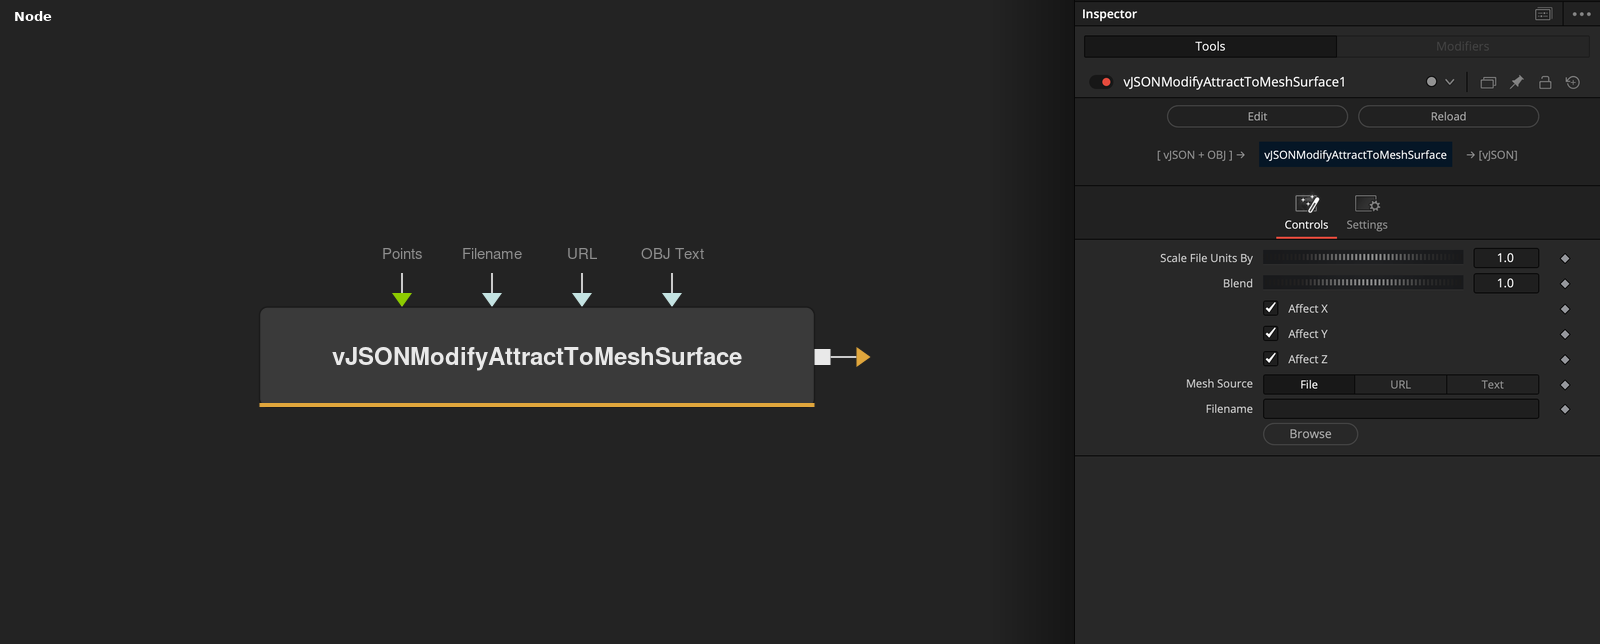Click the node's orange output arrow
The height and width of the screenshot is (644, 1600).
(x=863, y=357)
